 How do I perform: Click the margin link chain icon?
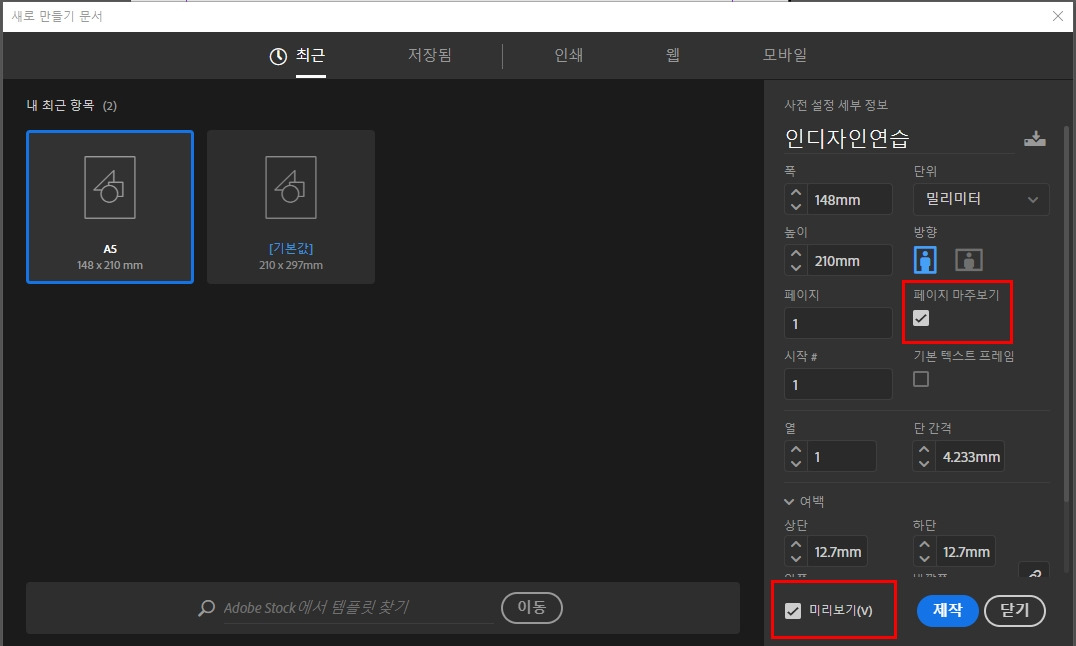coord(1034,573)
